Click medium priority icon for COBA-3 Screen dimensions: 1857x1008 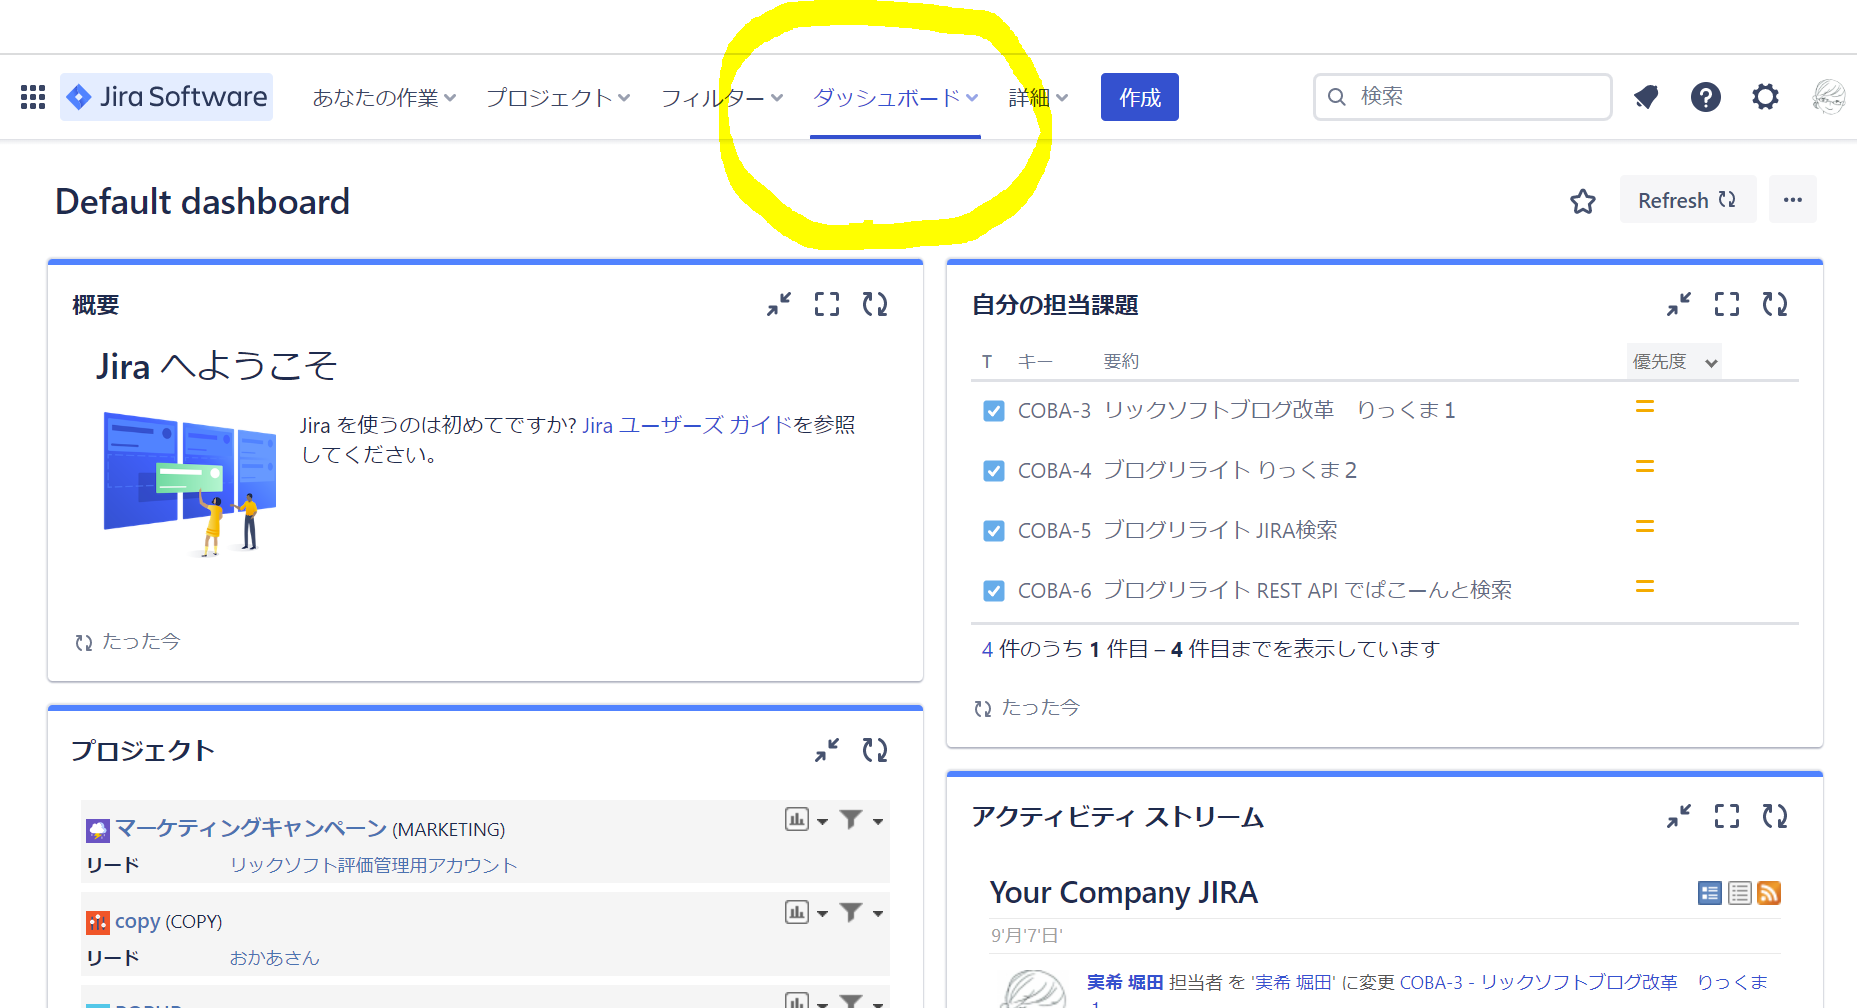click(x=1645, y=407)
